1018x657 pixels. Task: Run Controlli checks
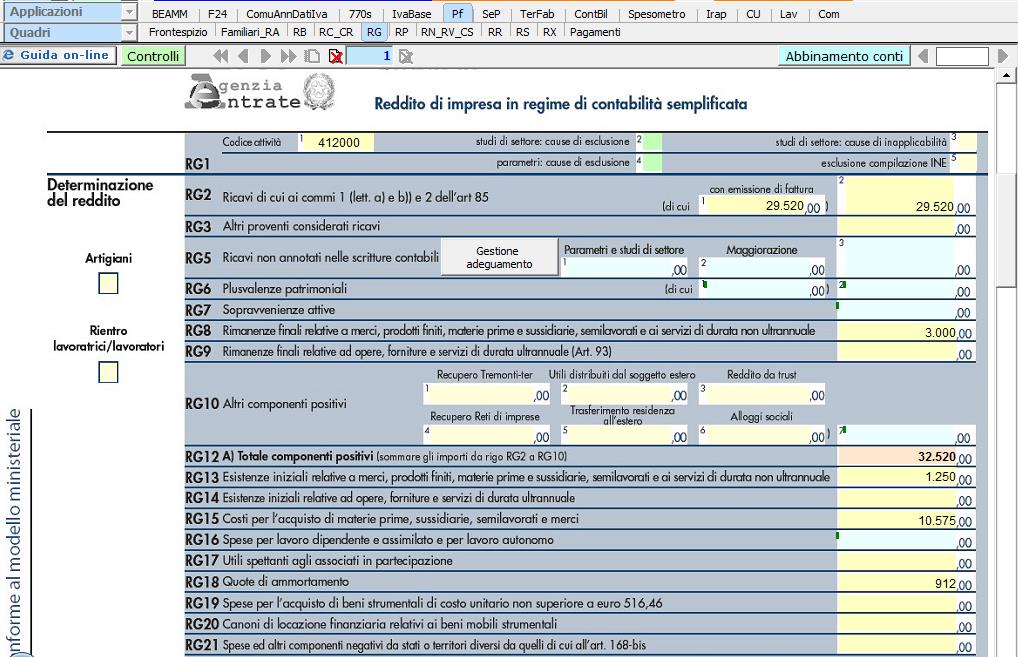click(153, 56)
